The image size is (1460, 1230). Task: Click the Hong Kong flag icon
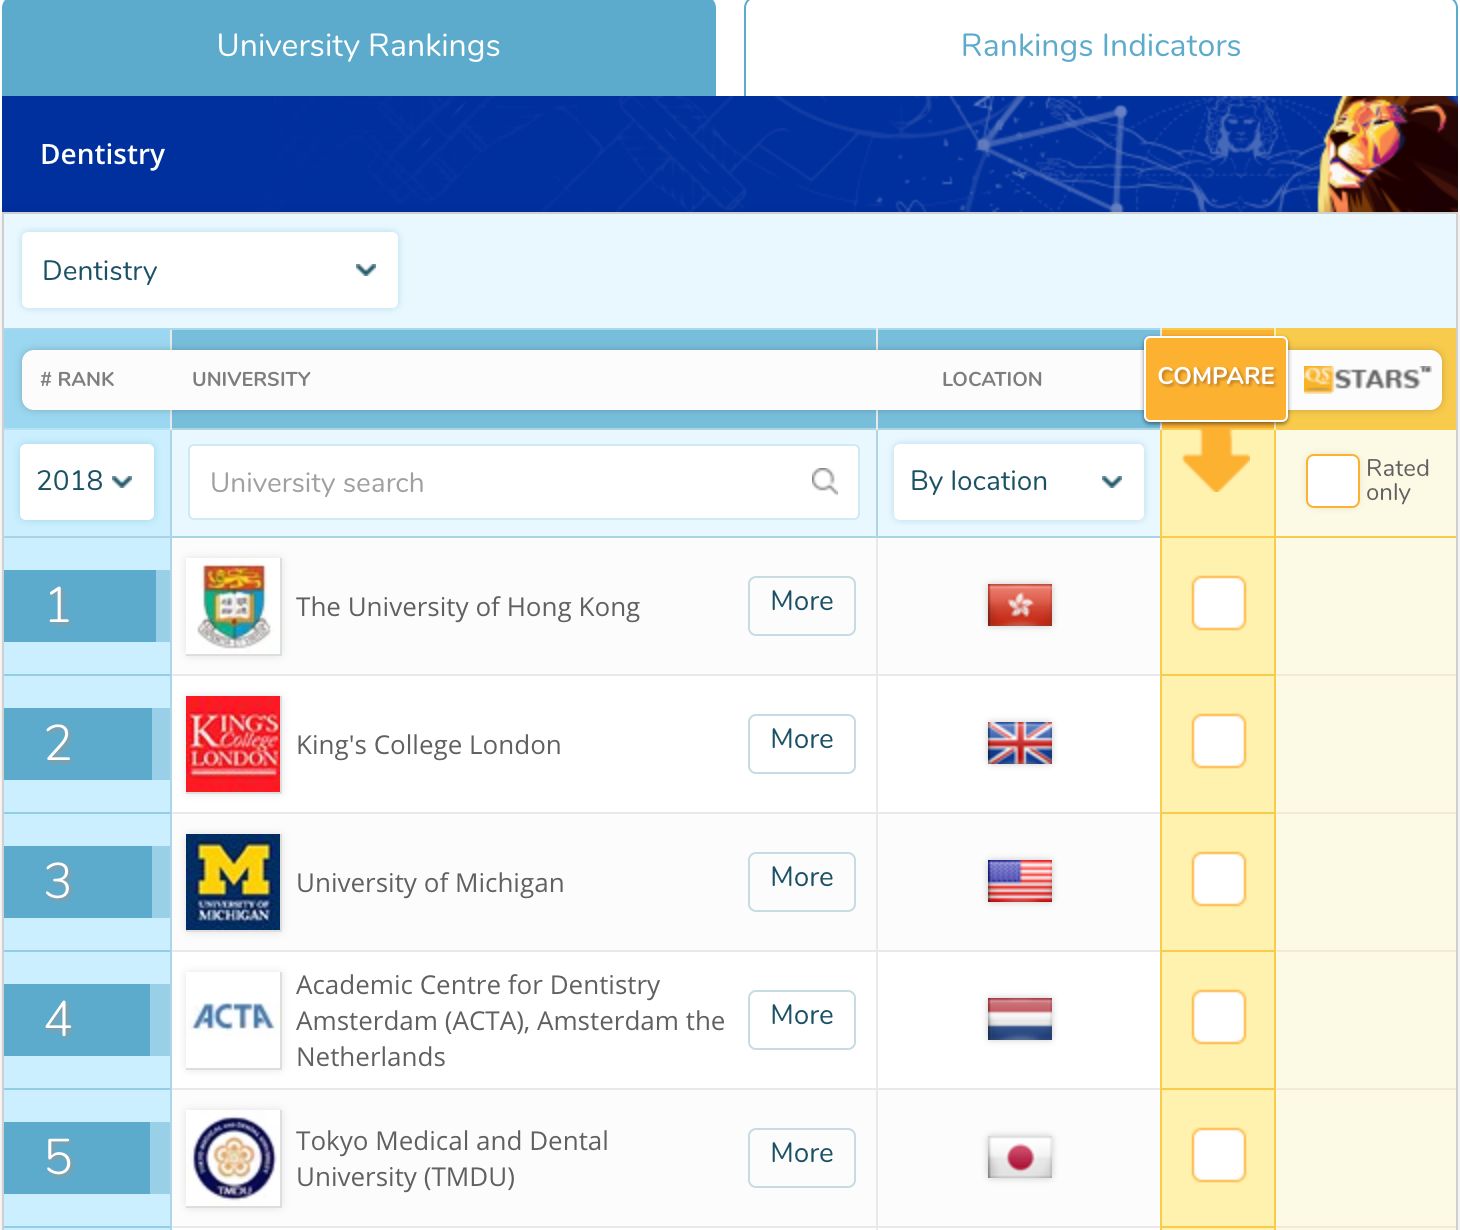(x=1019, y=605)
